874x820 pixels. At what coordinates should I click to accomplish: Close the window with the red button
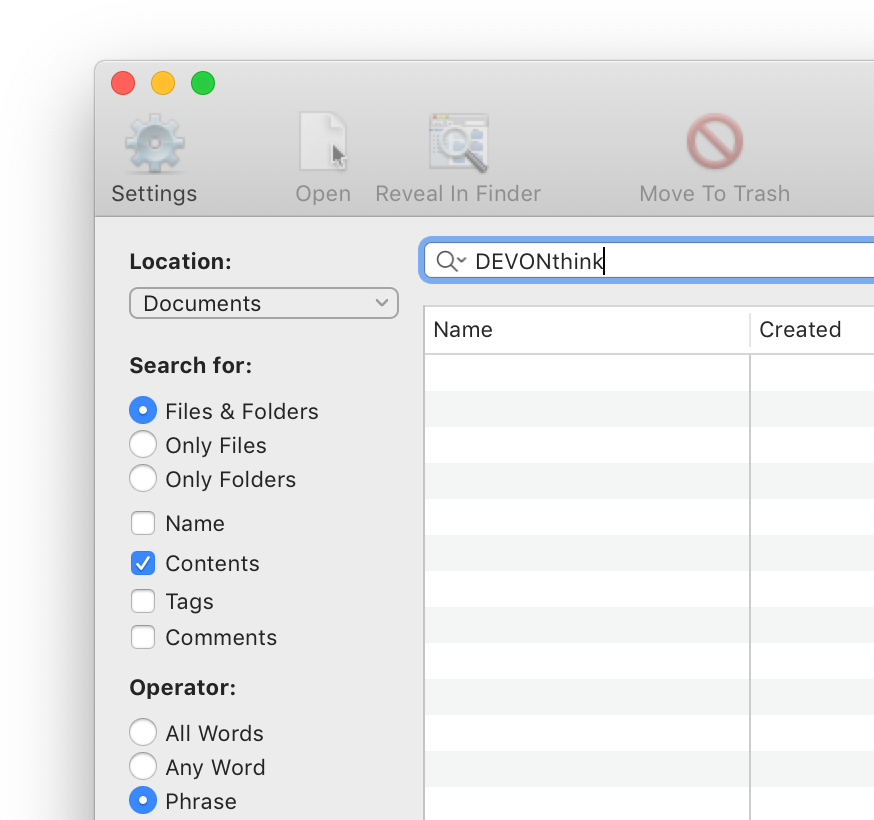[123, 84]
